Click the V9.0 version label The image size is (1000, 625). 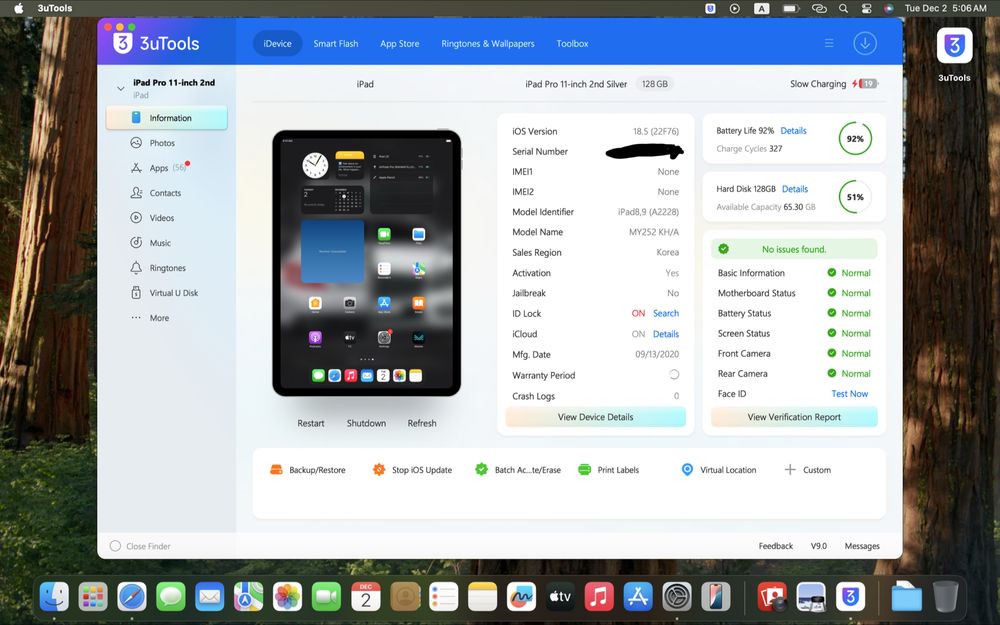click(819, 546)
